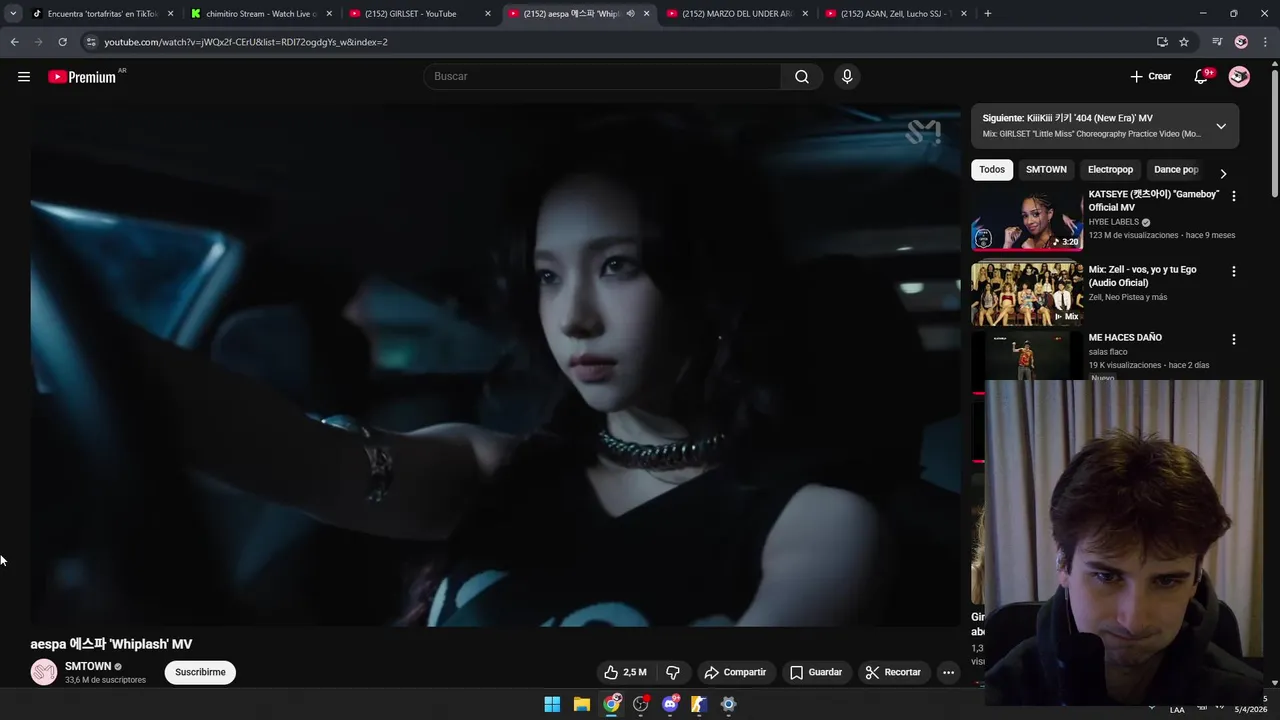Reload the current page
This screenshot has width=1280, height=720.
(x=62, y=42)
